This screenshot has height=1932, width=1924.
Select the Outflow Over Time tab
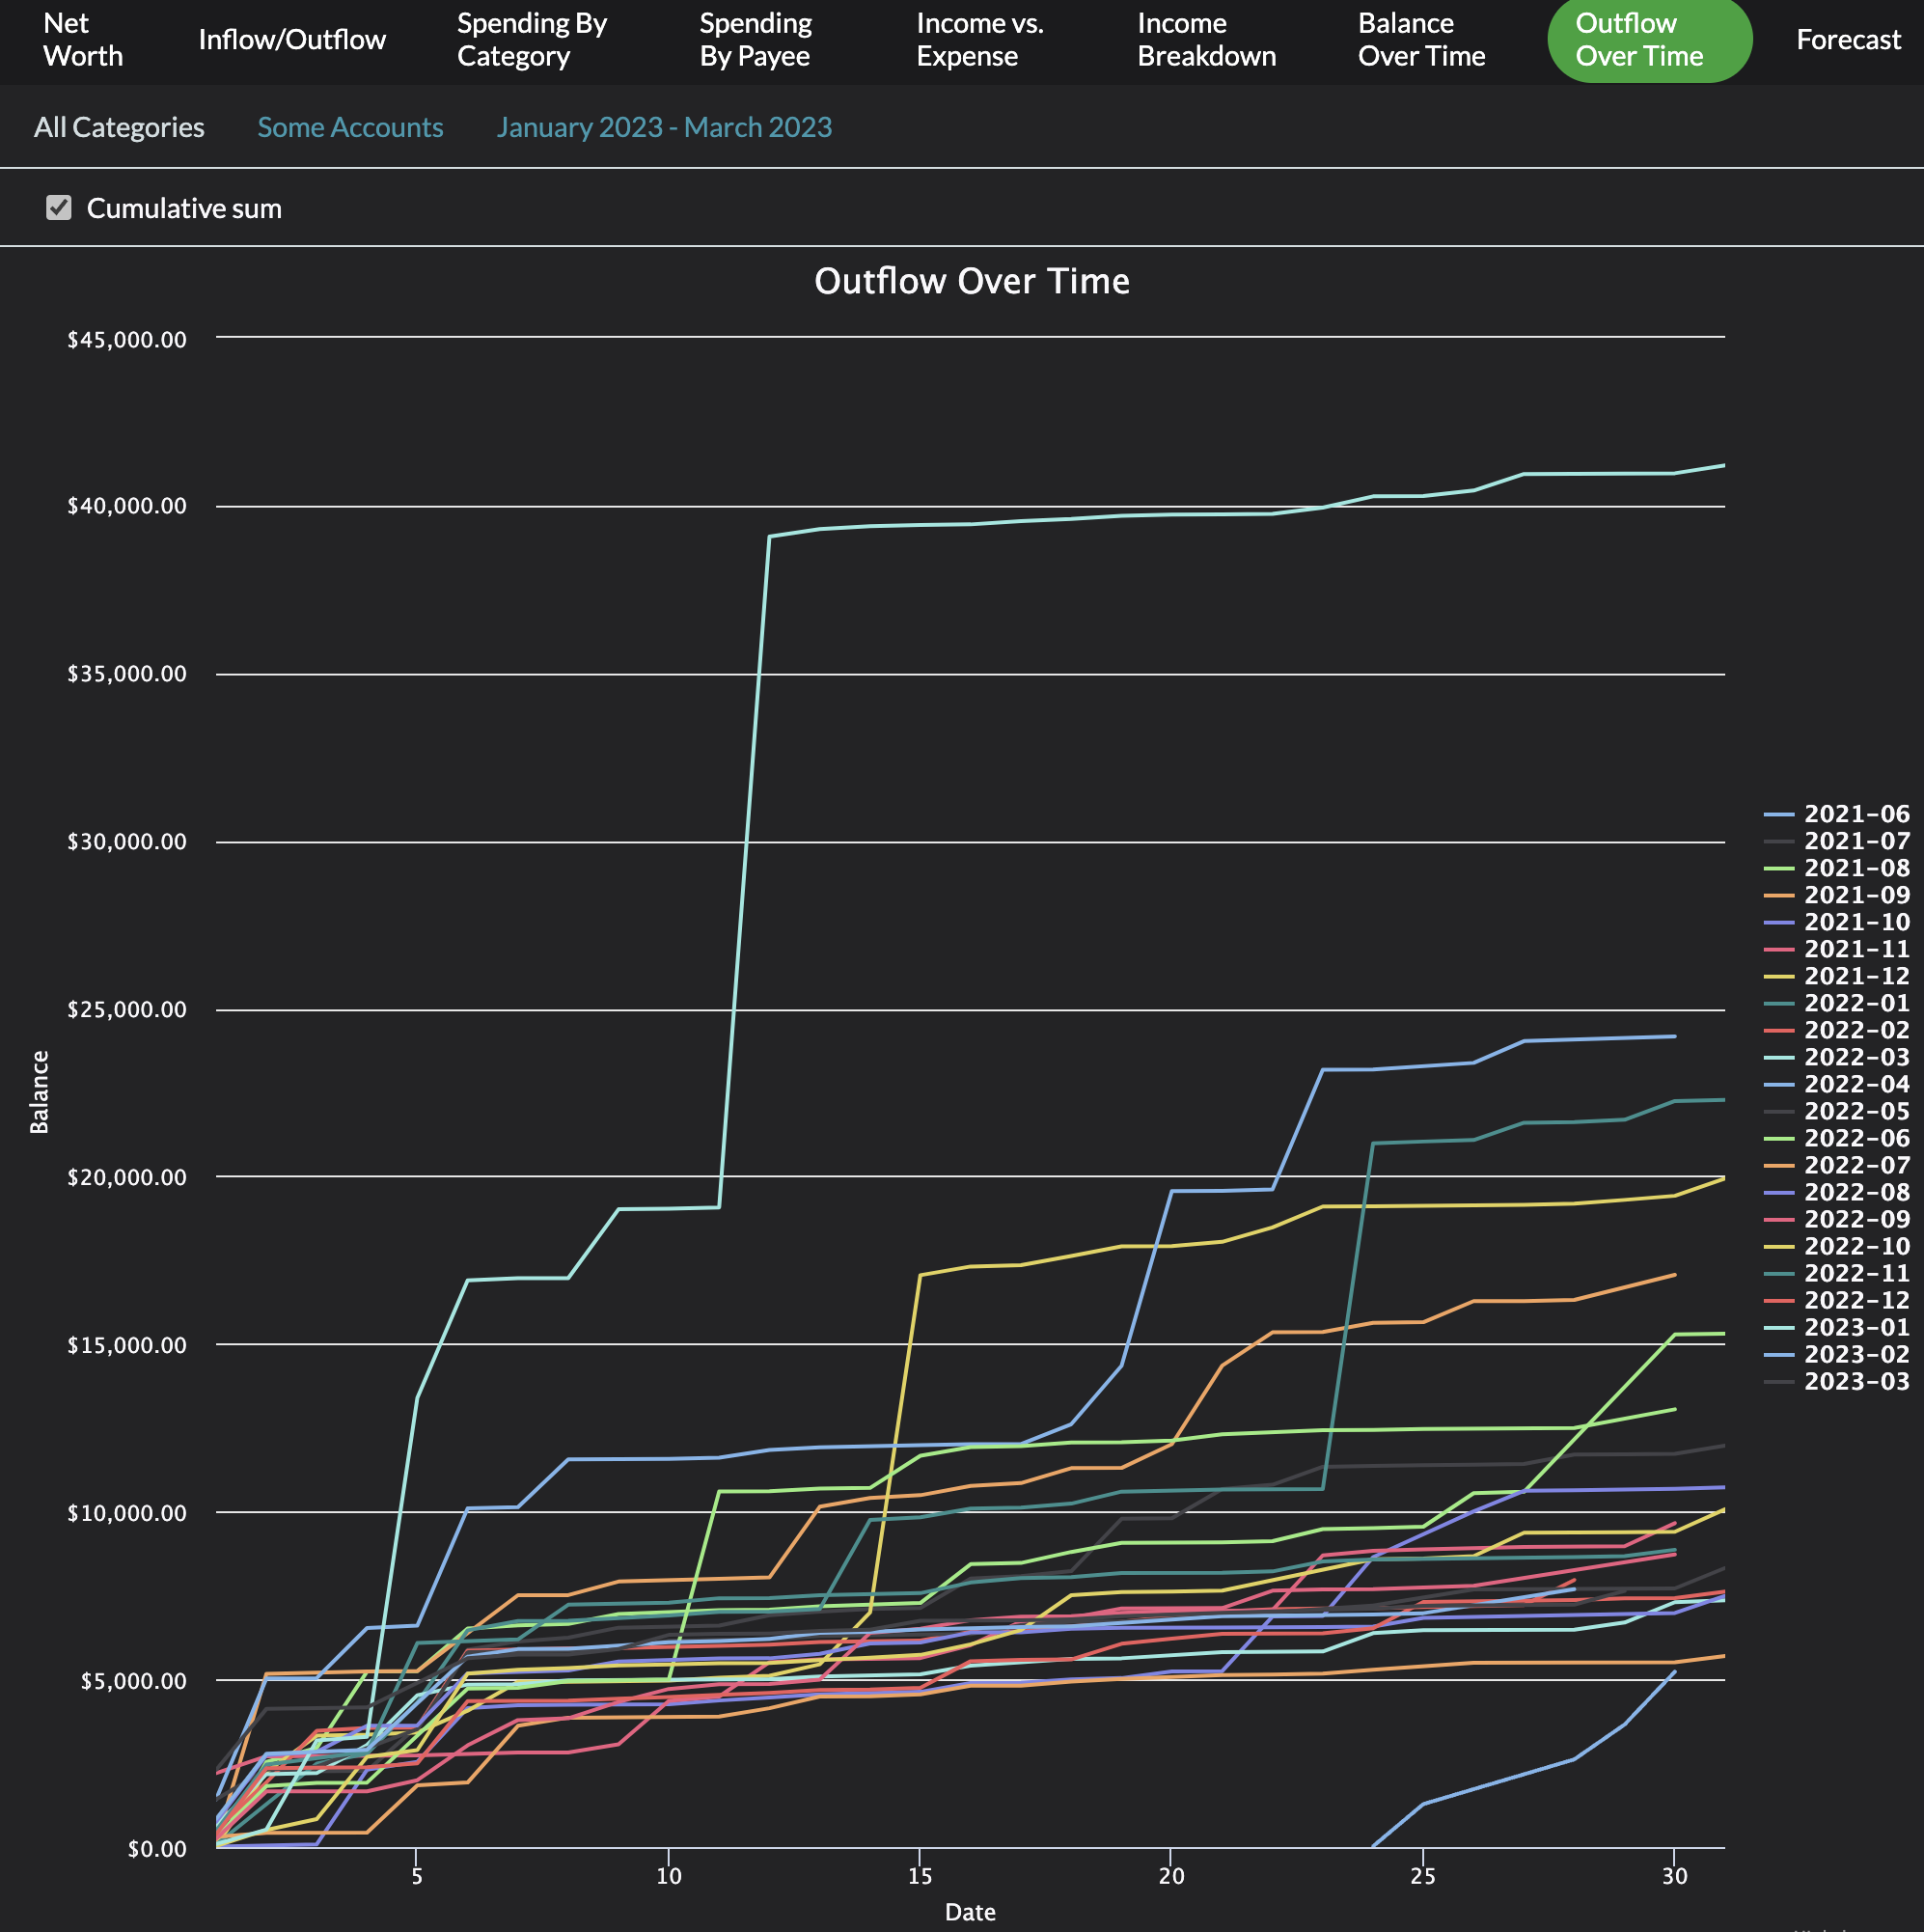point(1649,40)
